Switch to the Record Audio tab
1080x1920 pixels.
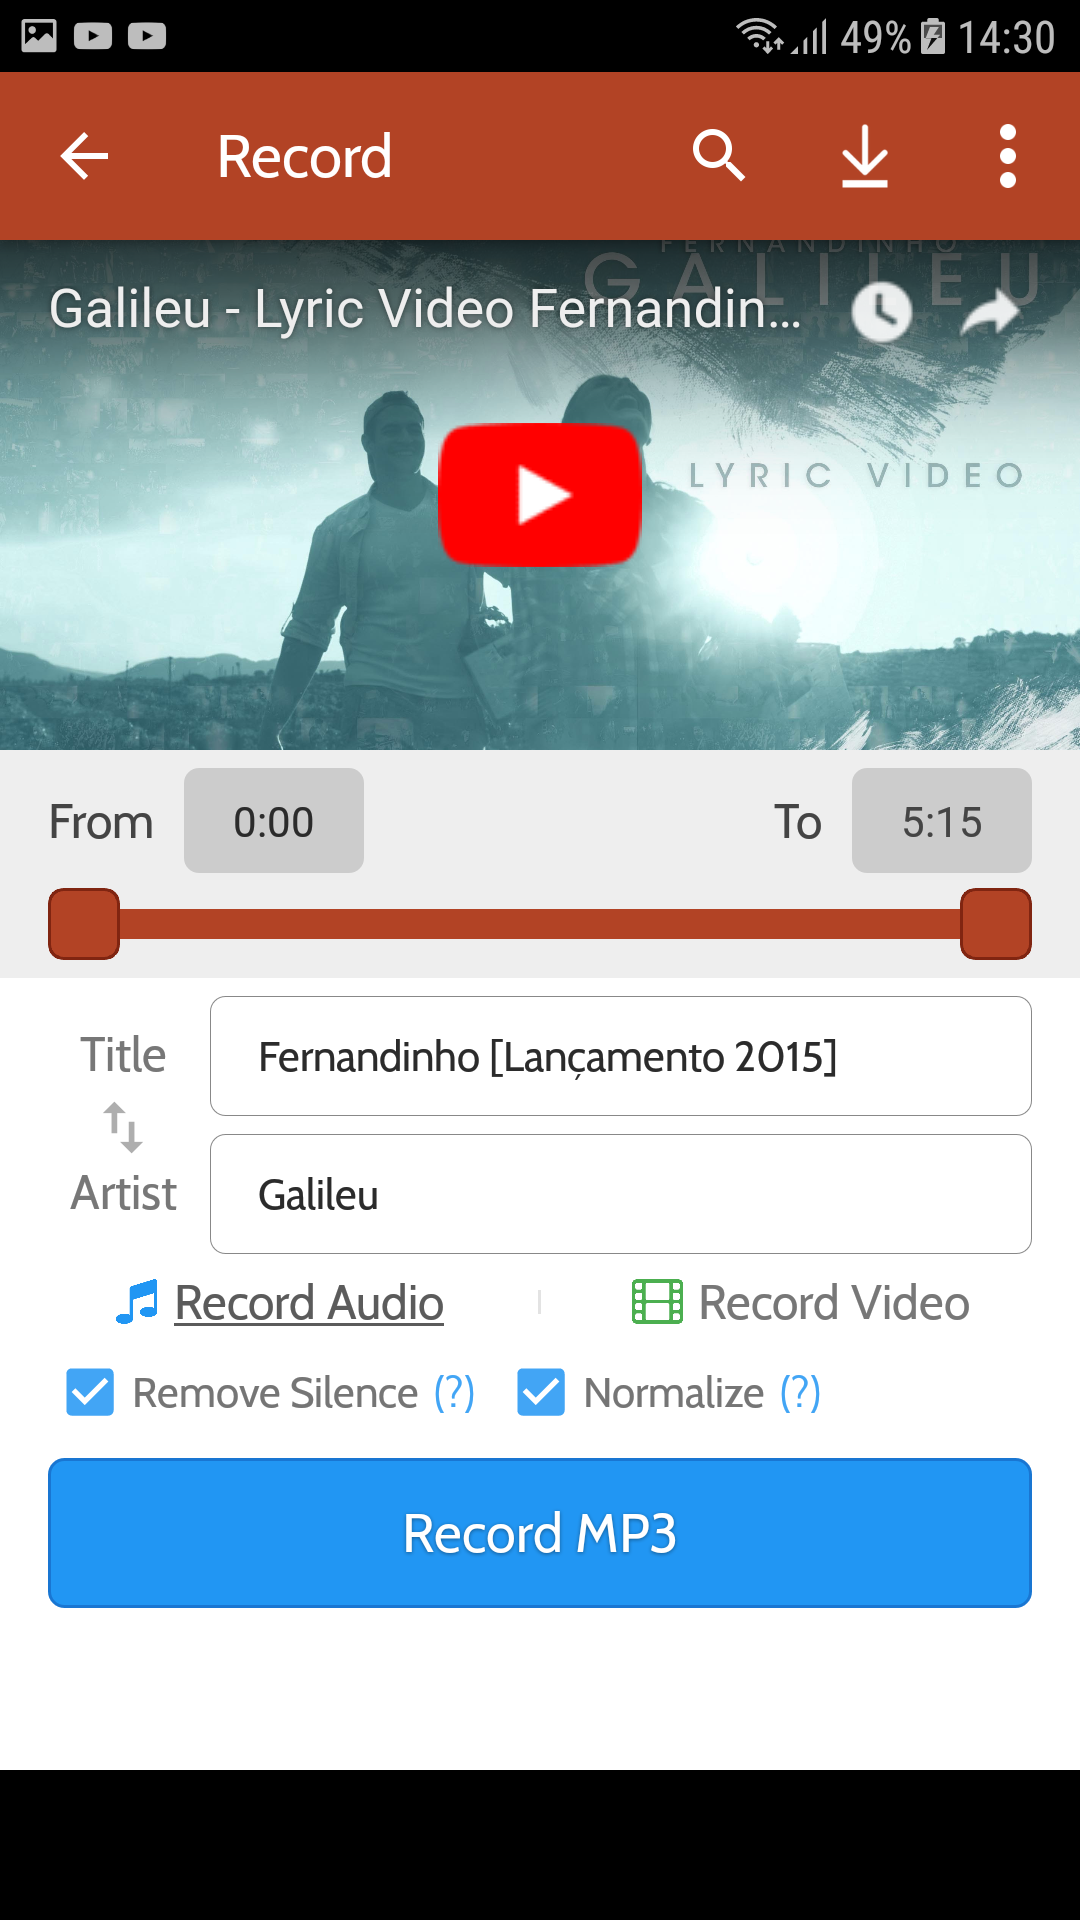(309, 1302)
